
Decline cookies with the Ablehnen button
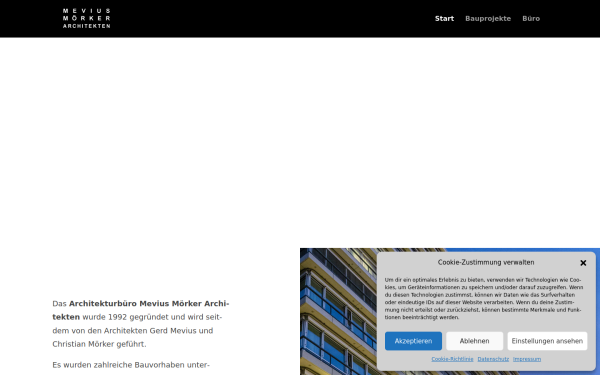474,341
